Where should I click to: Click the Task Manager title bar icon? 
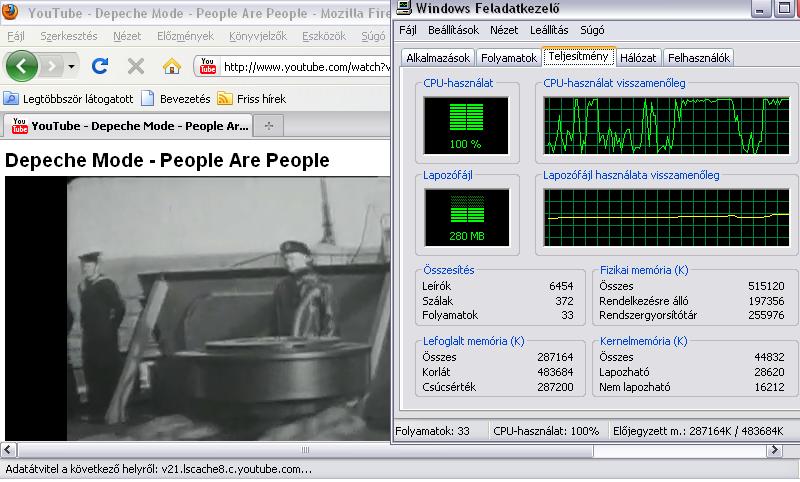tap(404, 7)
